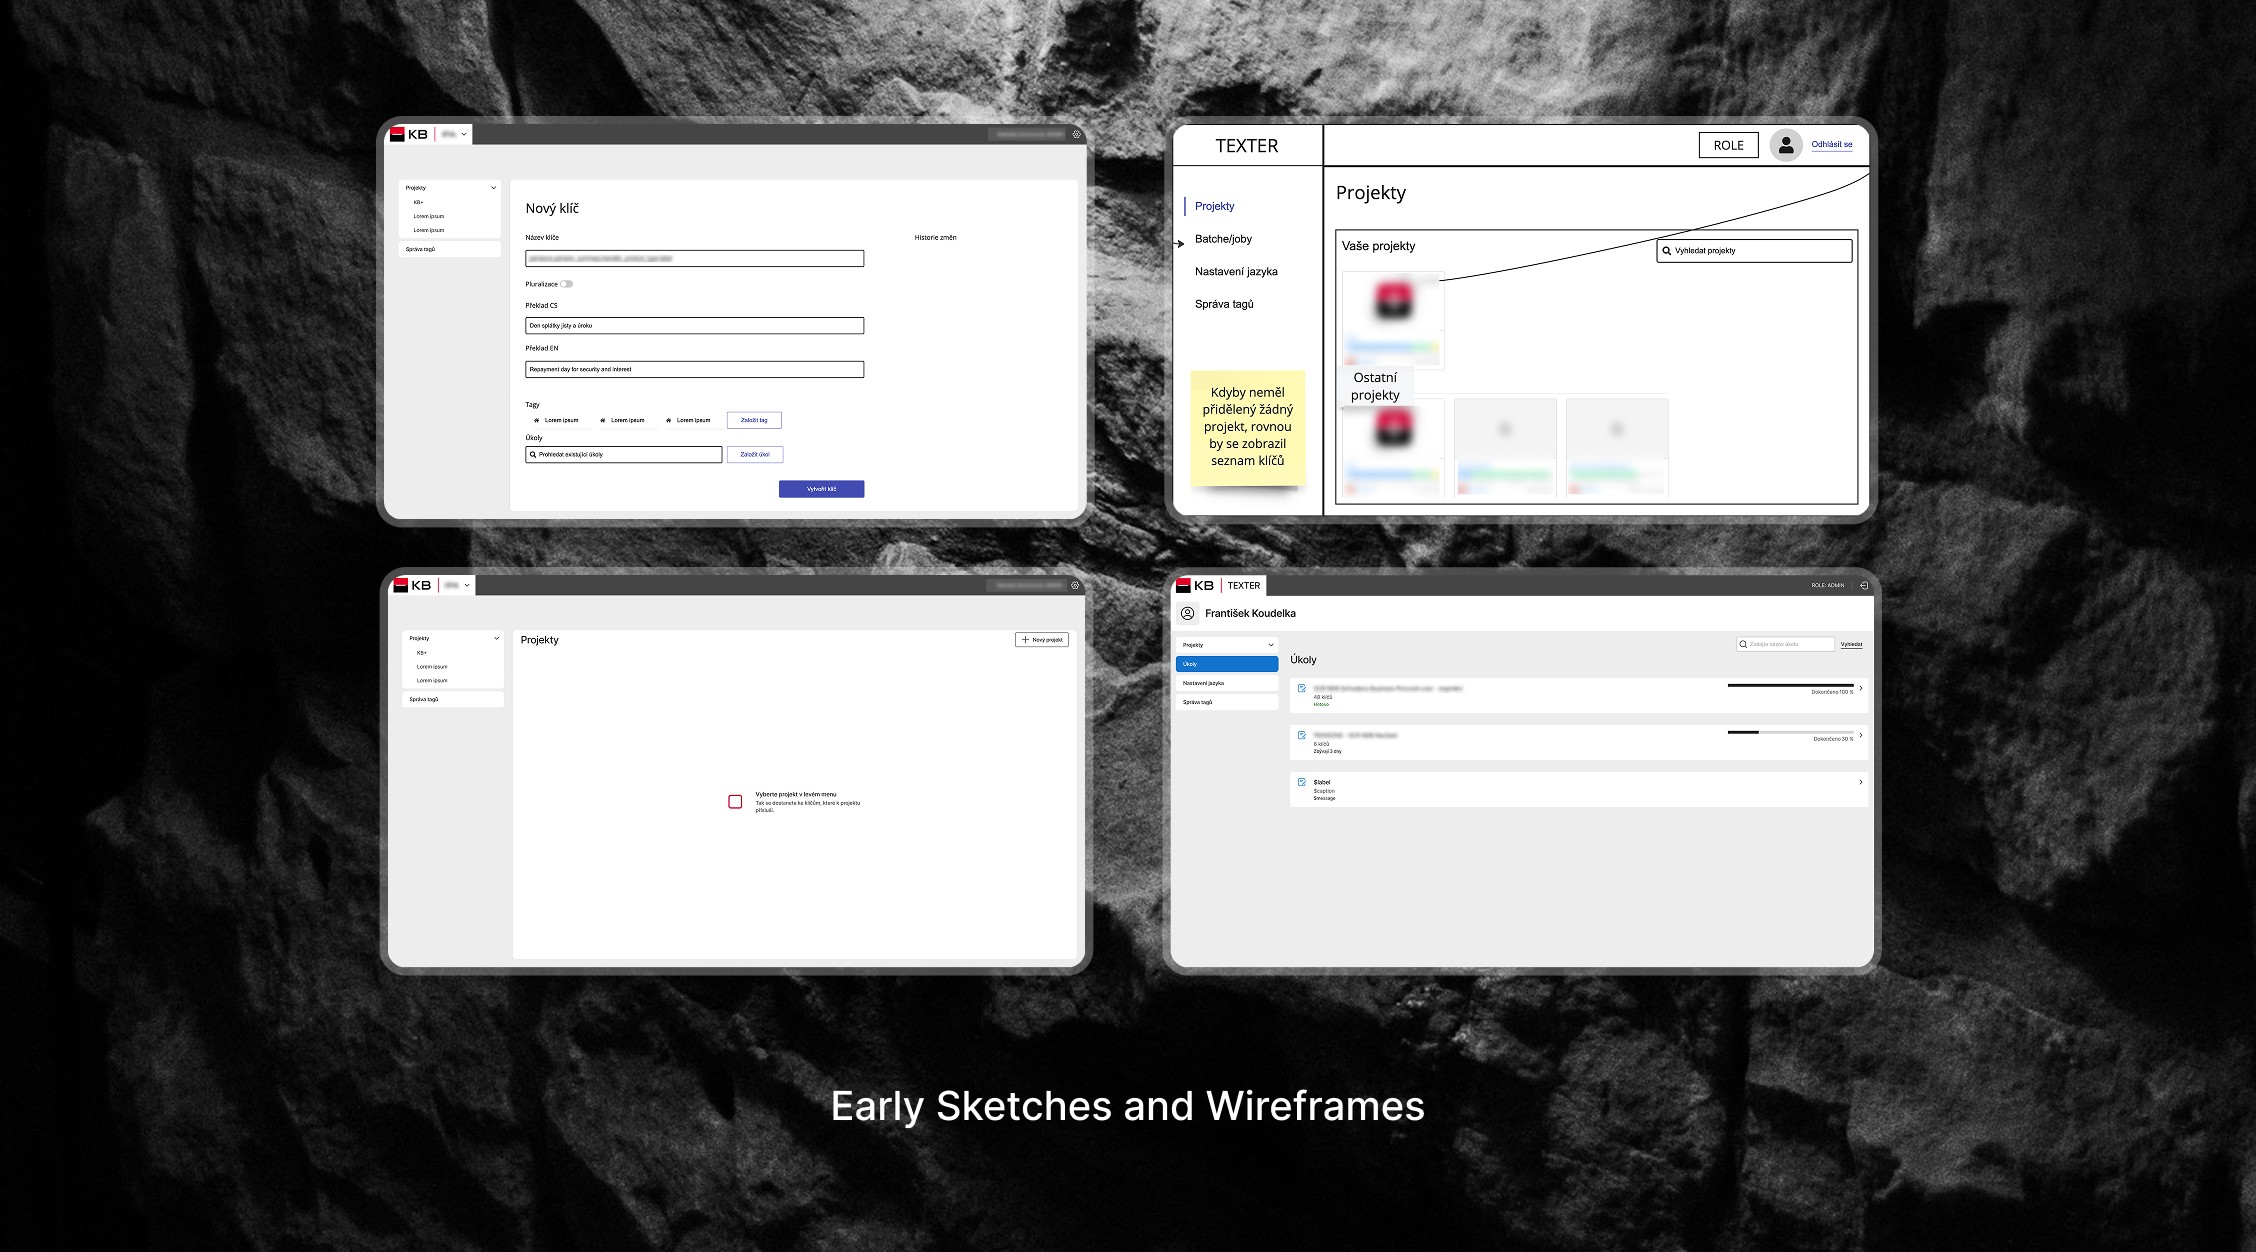The height and width of the screenshot is (1252, 2256).
Task: Click the user avatar icon next to František Koudelka
Action: pyautogui.click(x=1187, y=613)
